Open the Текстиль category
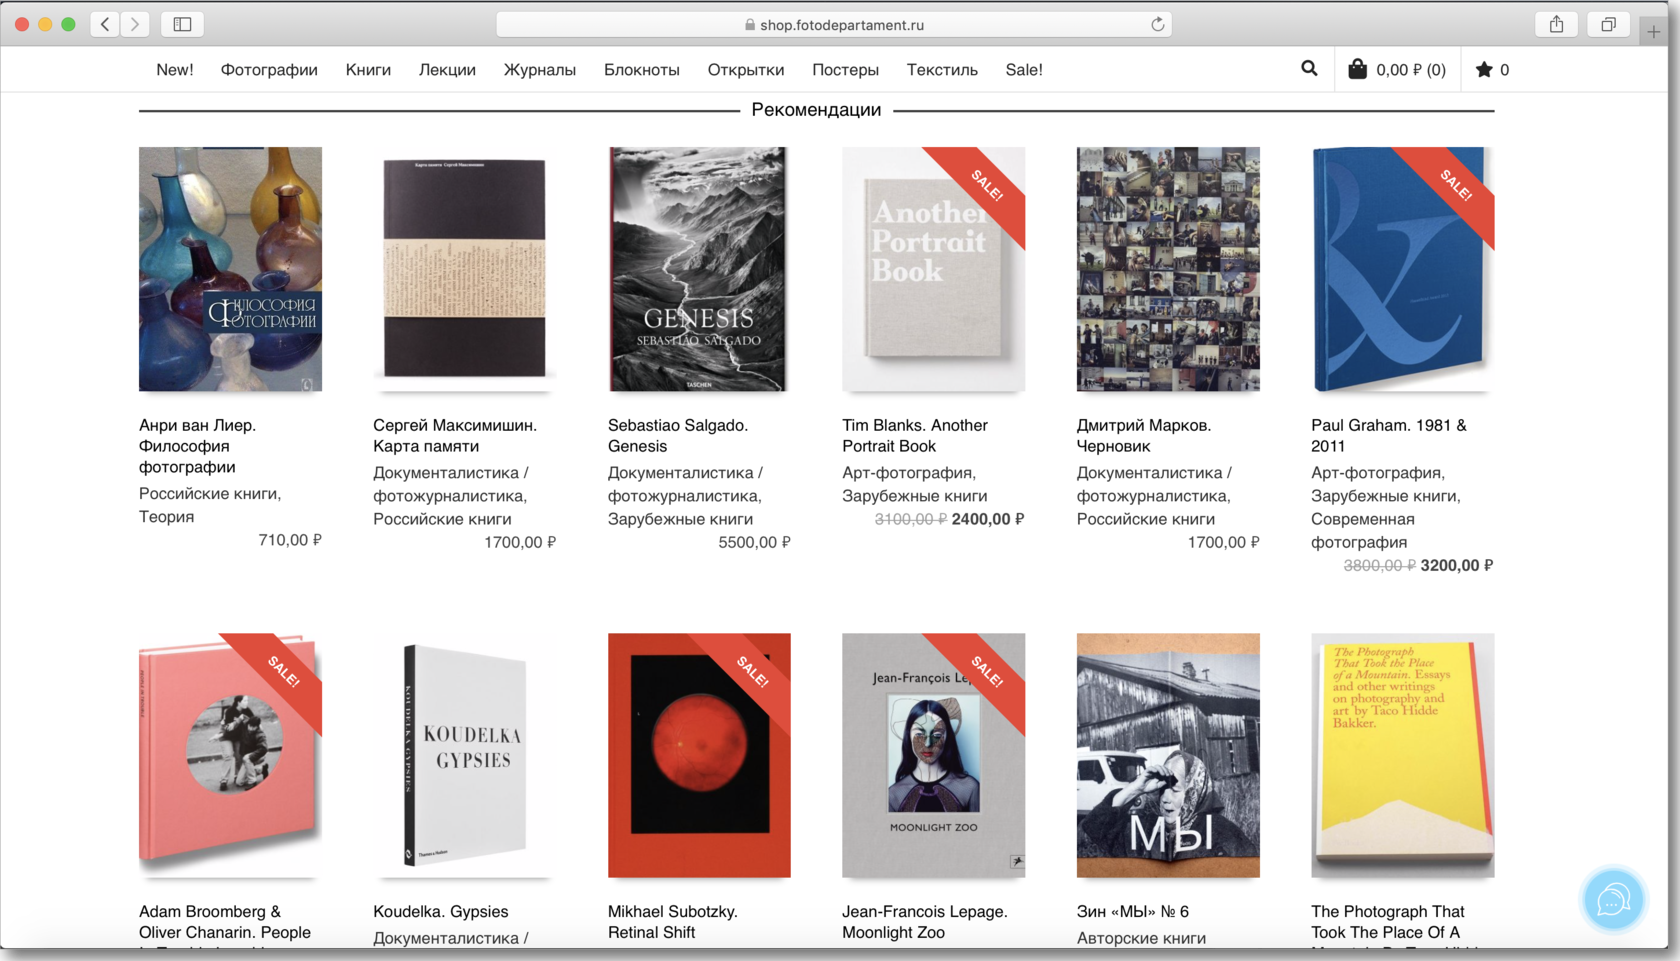 pos(942,70)
